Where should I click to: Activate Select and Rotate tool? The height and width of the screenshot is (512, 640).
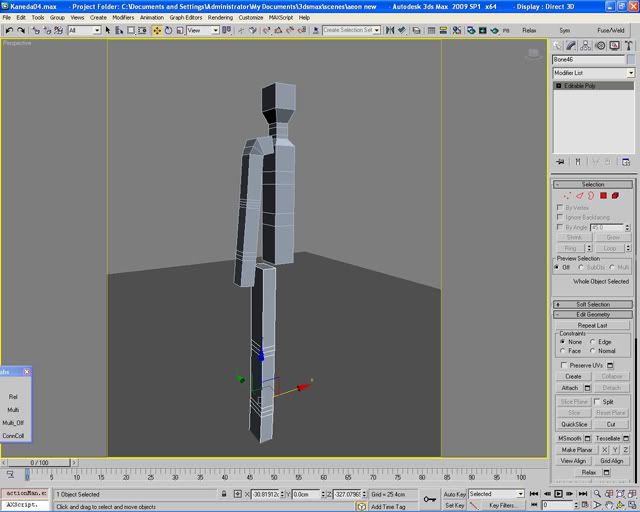click(x=168, y=30)
